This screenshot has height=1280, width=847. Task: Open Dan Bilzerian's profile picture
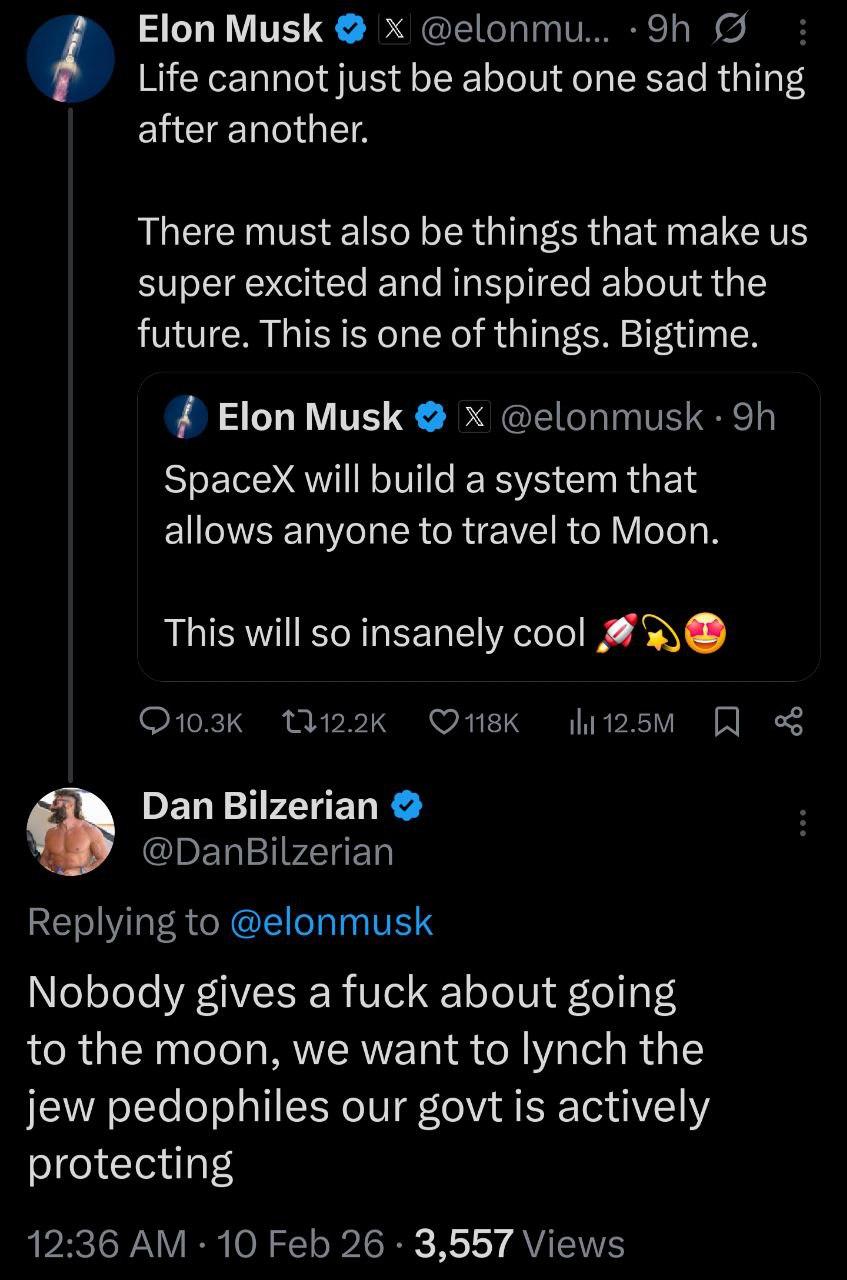[70, 832]
